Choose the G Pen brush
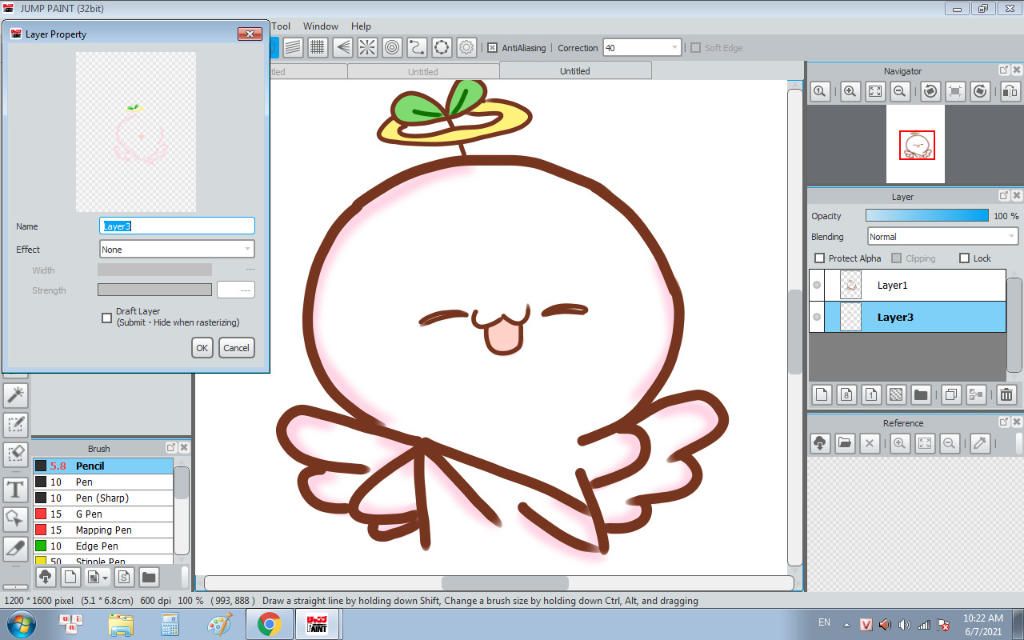 pyautogui.click(x=104, y=514)
